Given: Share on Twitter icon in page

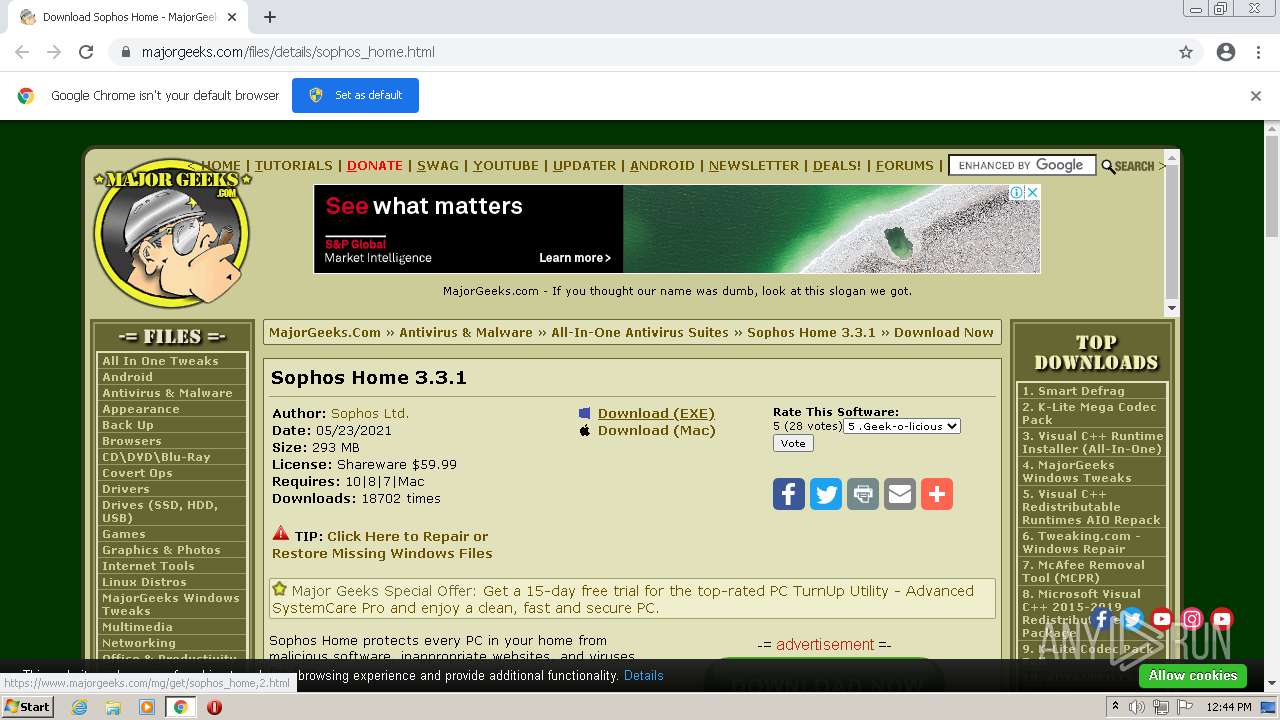Looking at the screenshot, I should point(826,494).
